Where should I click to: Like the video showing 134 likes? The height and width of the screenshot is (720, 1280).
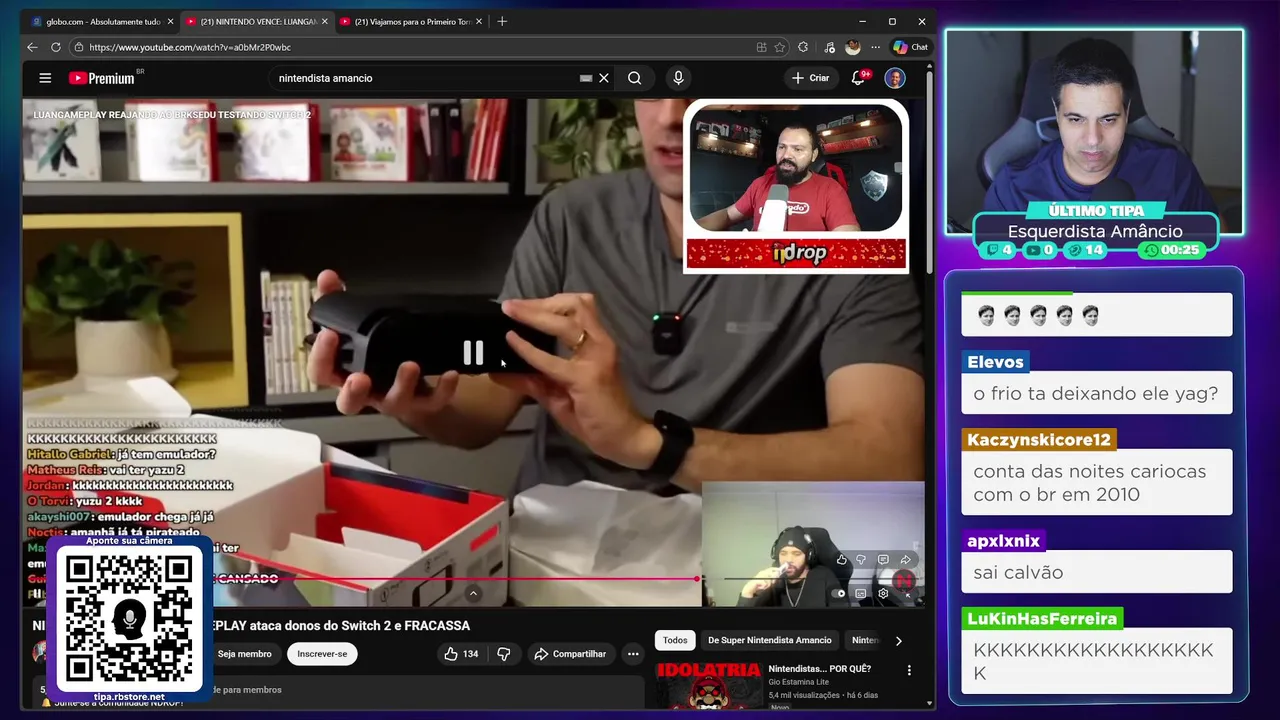(461, 654)
